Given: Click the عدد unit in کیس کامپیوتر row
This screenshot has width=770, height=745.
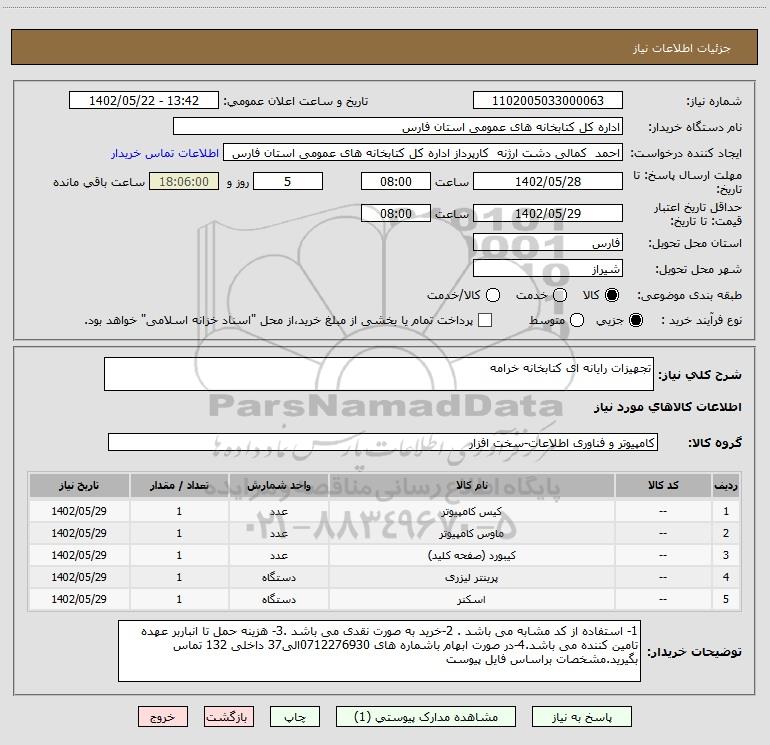Looking at the screenshot, I should coord(278,511).
